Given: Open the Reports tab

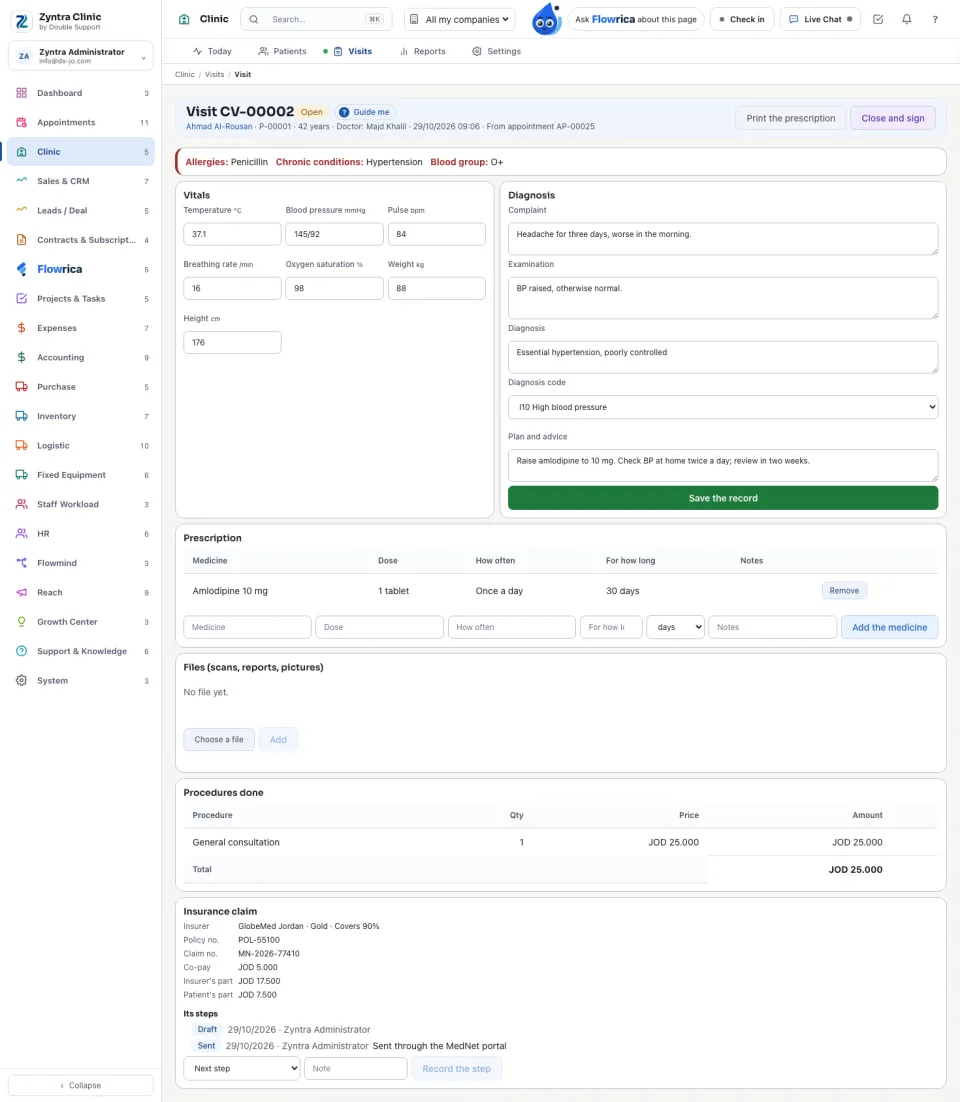Looking at the screenshot, I should [x=422, y=51].
